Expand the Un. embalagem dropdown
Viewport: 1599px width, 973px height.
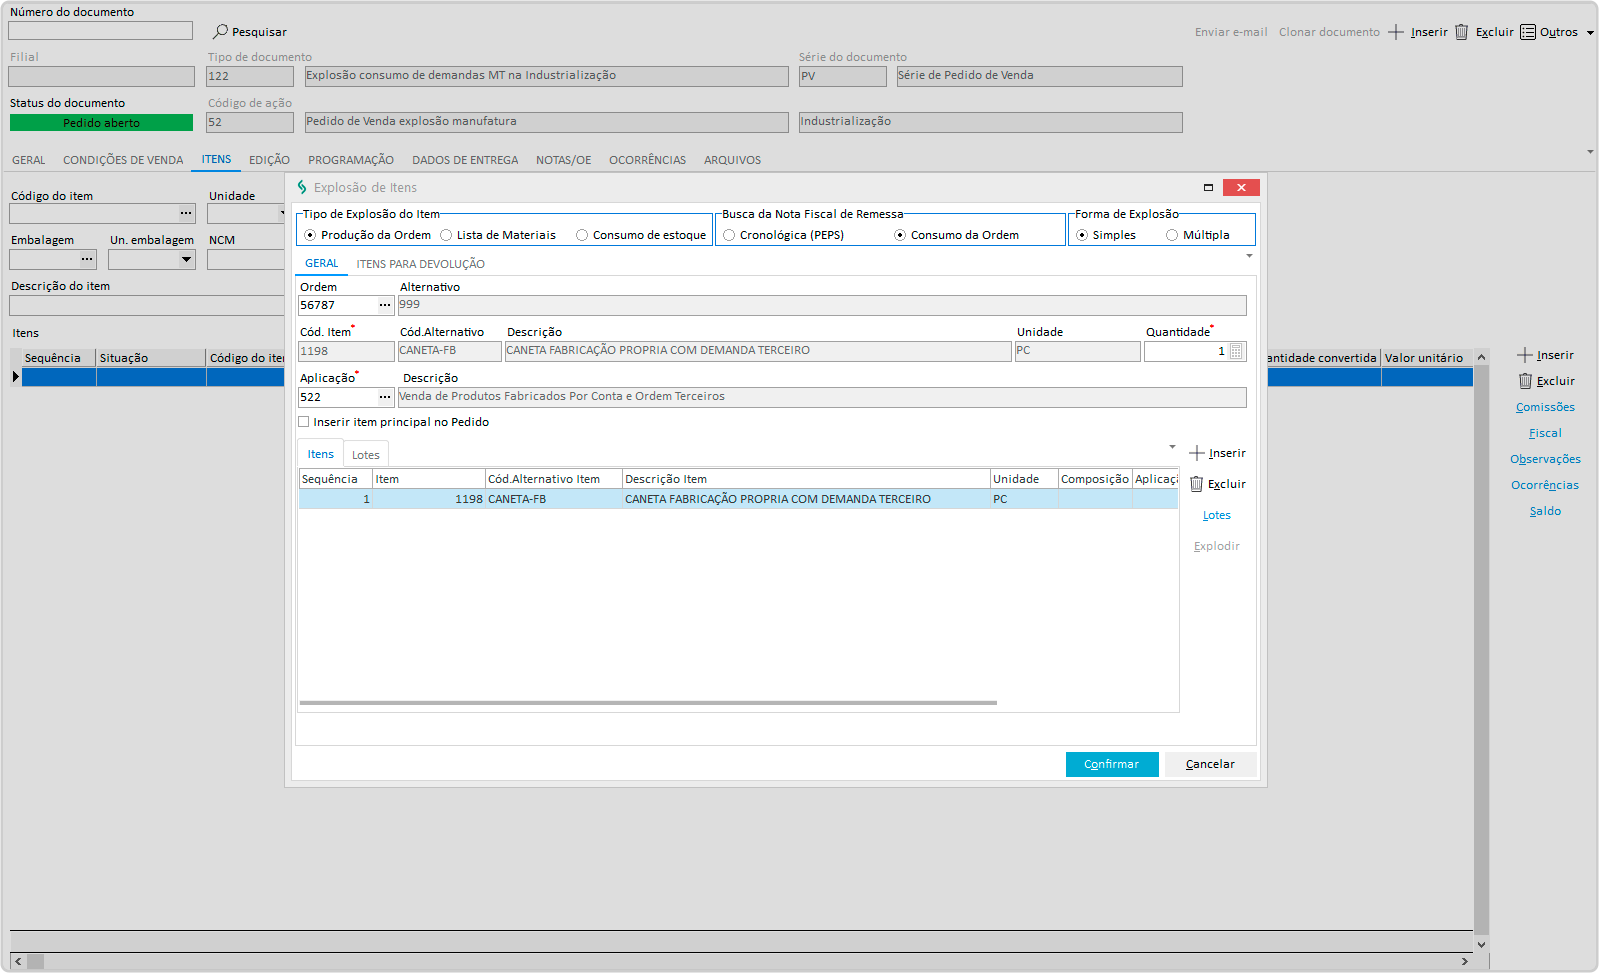coord(186,260)
